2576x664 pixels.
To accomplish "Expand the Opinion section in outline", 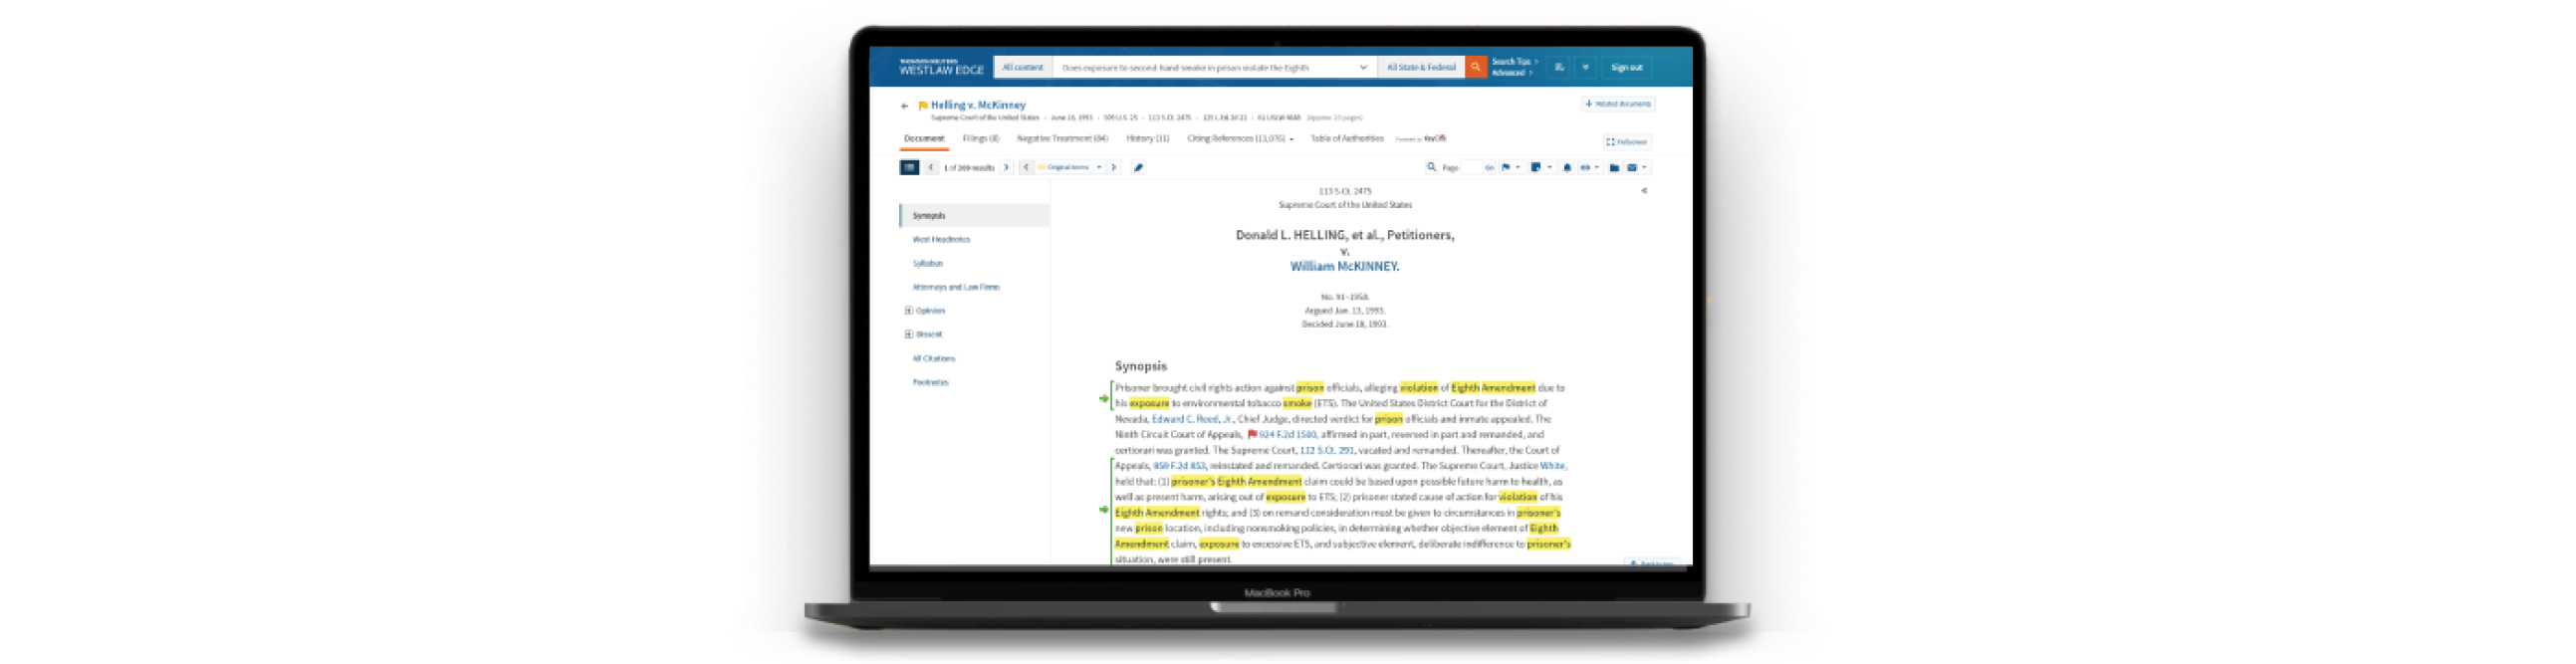I will pos(909,311).
